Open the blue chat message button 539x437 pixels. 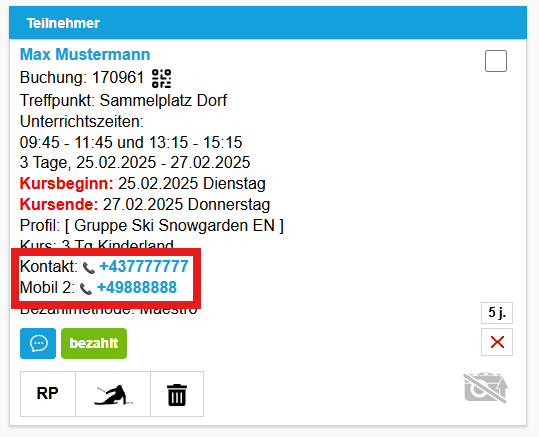coord(38,343)
